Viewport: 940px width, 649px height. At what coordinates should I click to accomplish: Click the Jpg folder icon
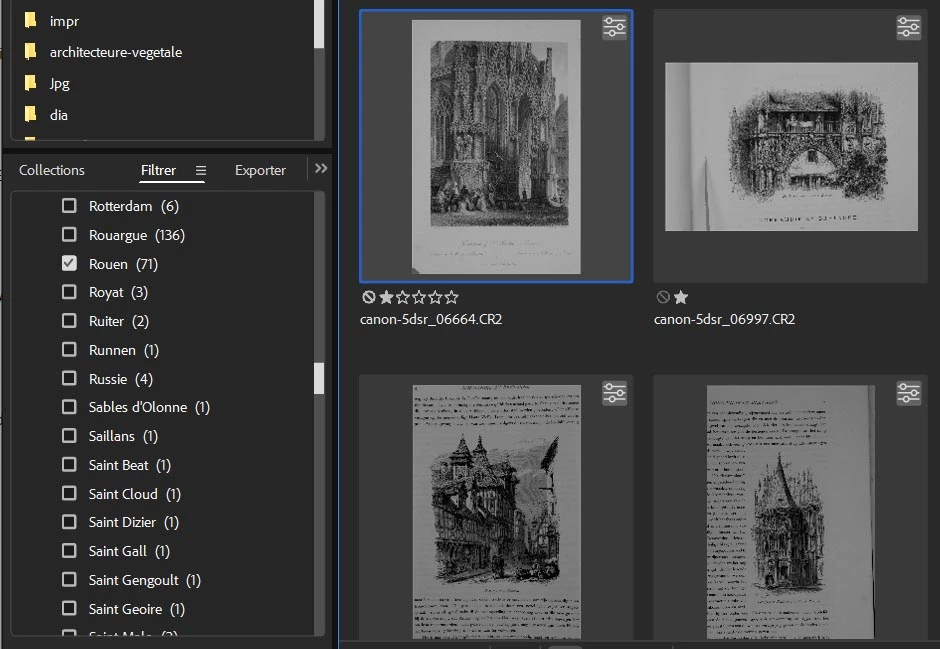pyautogui.click(x=31, y=83)
